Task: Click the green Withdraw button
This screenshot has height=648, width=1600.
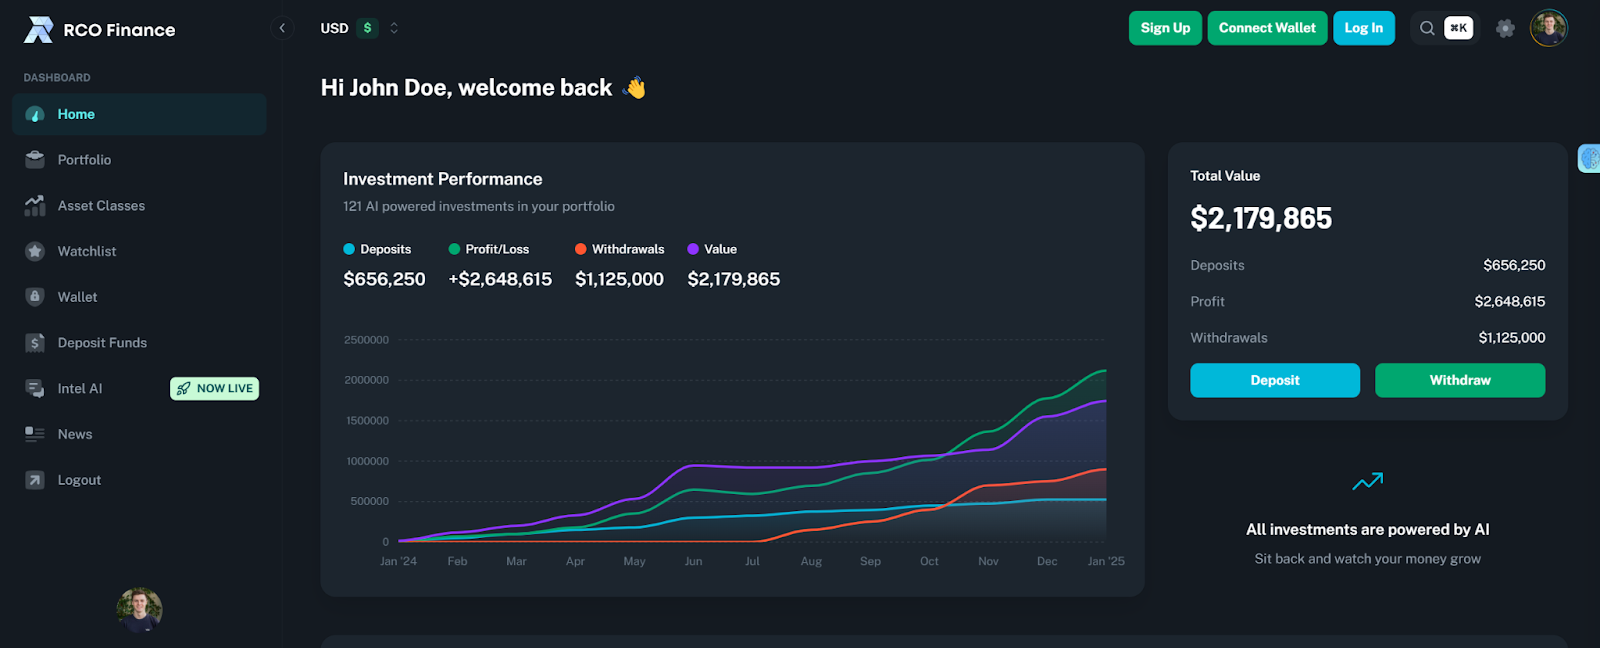Action: coord(1459,380)
